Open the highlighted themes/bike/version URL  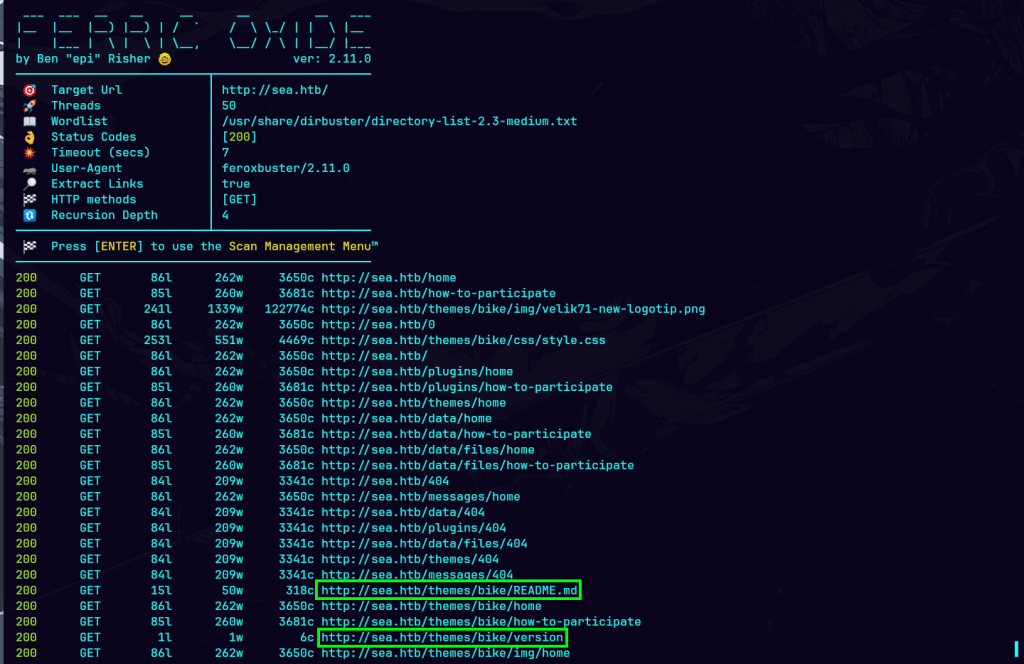(x=441, y=637)
